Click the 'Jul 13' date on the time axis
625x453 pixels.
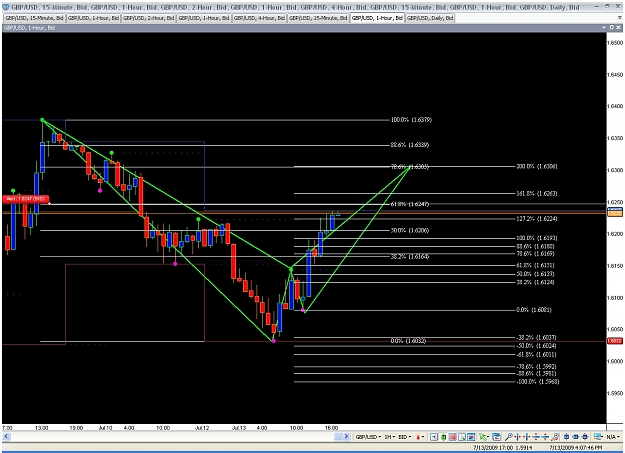click(239, 428)
